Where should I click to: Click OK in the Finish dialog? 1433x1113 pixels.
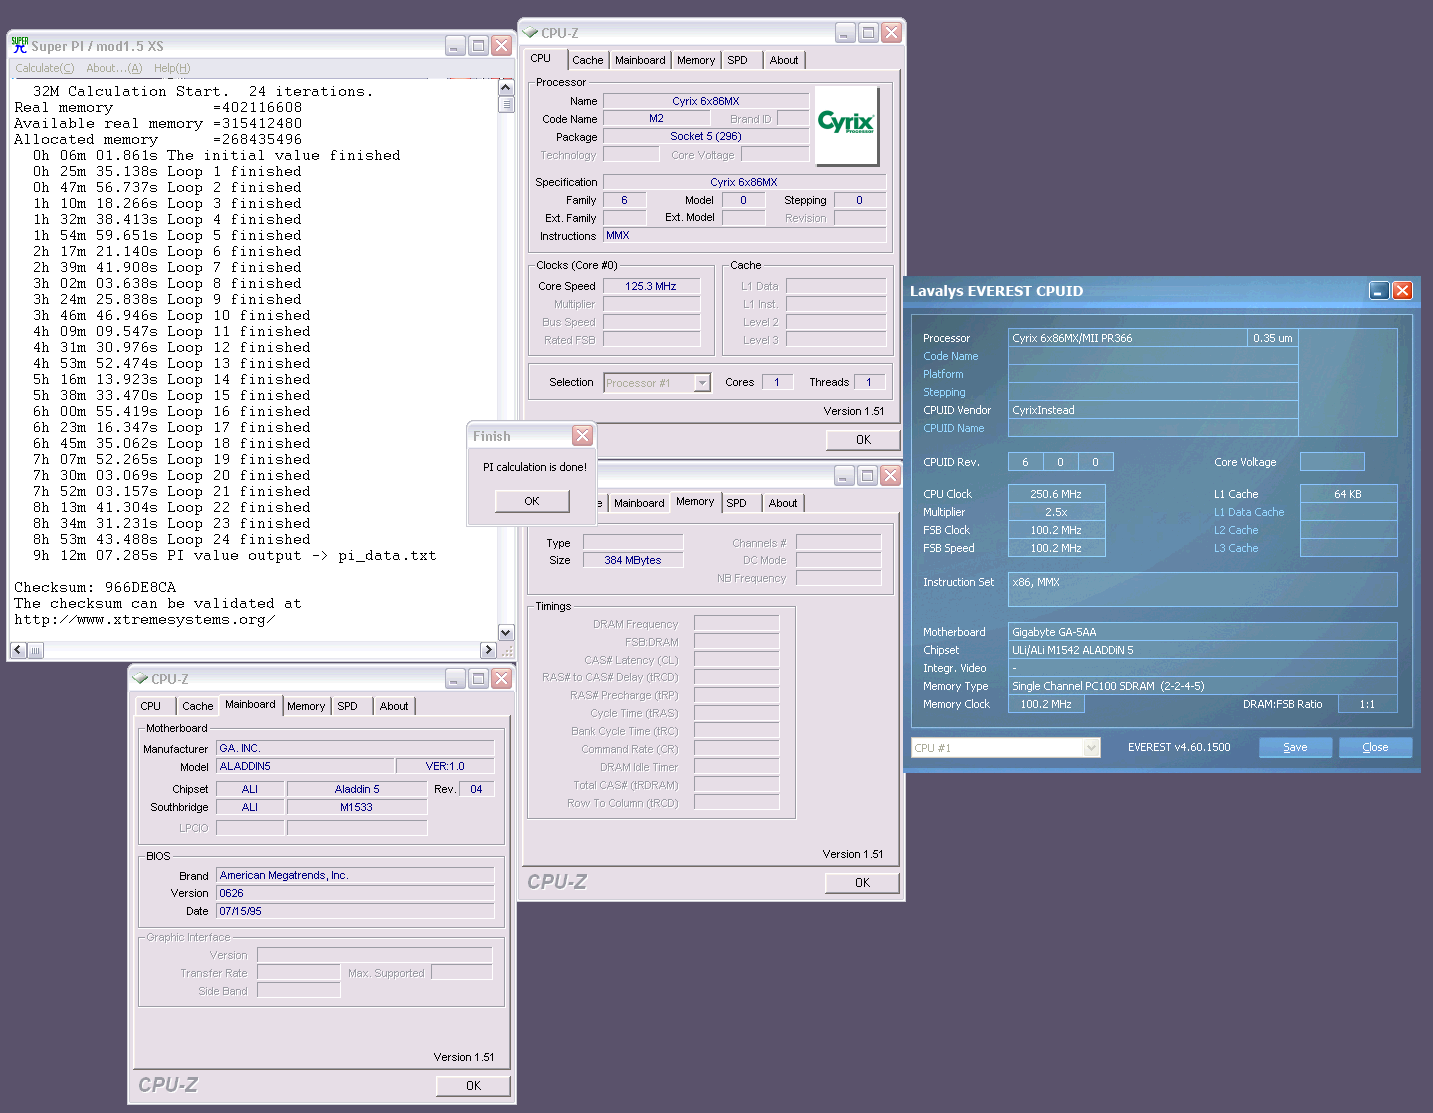[532, 501]
